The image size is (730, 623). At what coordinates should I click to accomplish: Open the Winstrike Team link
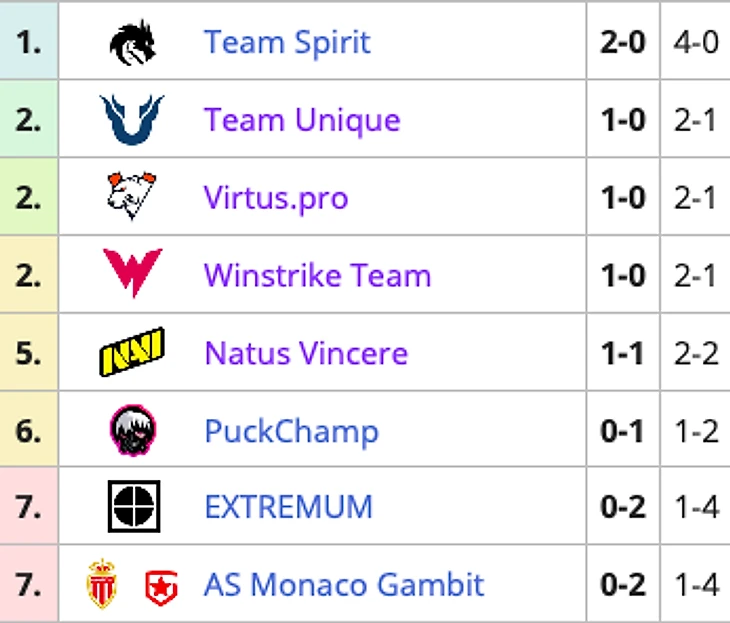coord(317,275)
